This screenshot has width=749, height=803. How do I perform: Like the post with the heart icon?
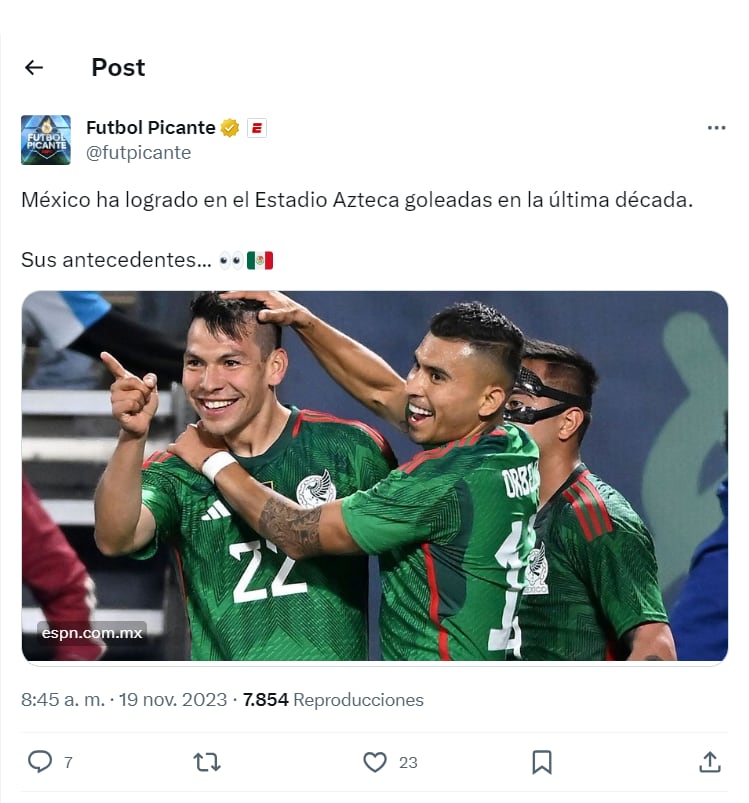(375, 762)
